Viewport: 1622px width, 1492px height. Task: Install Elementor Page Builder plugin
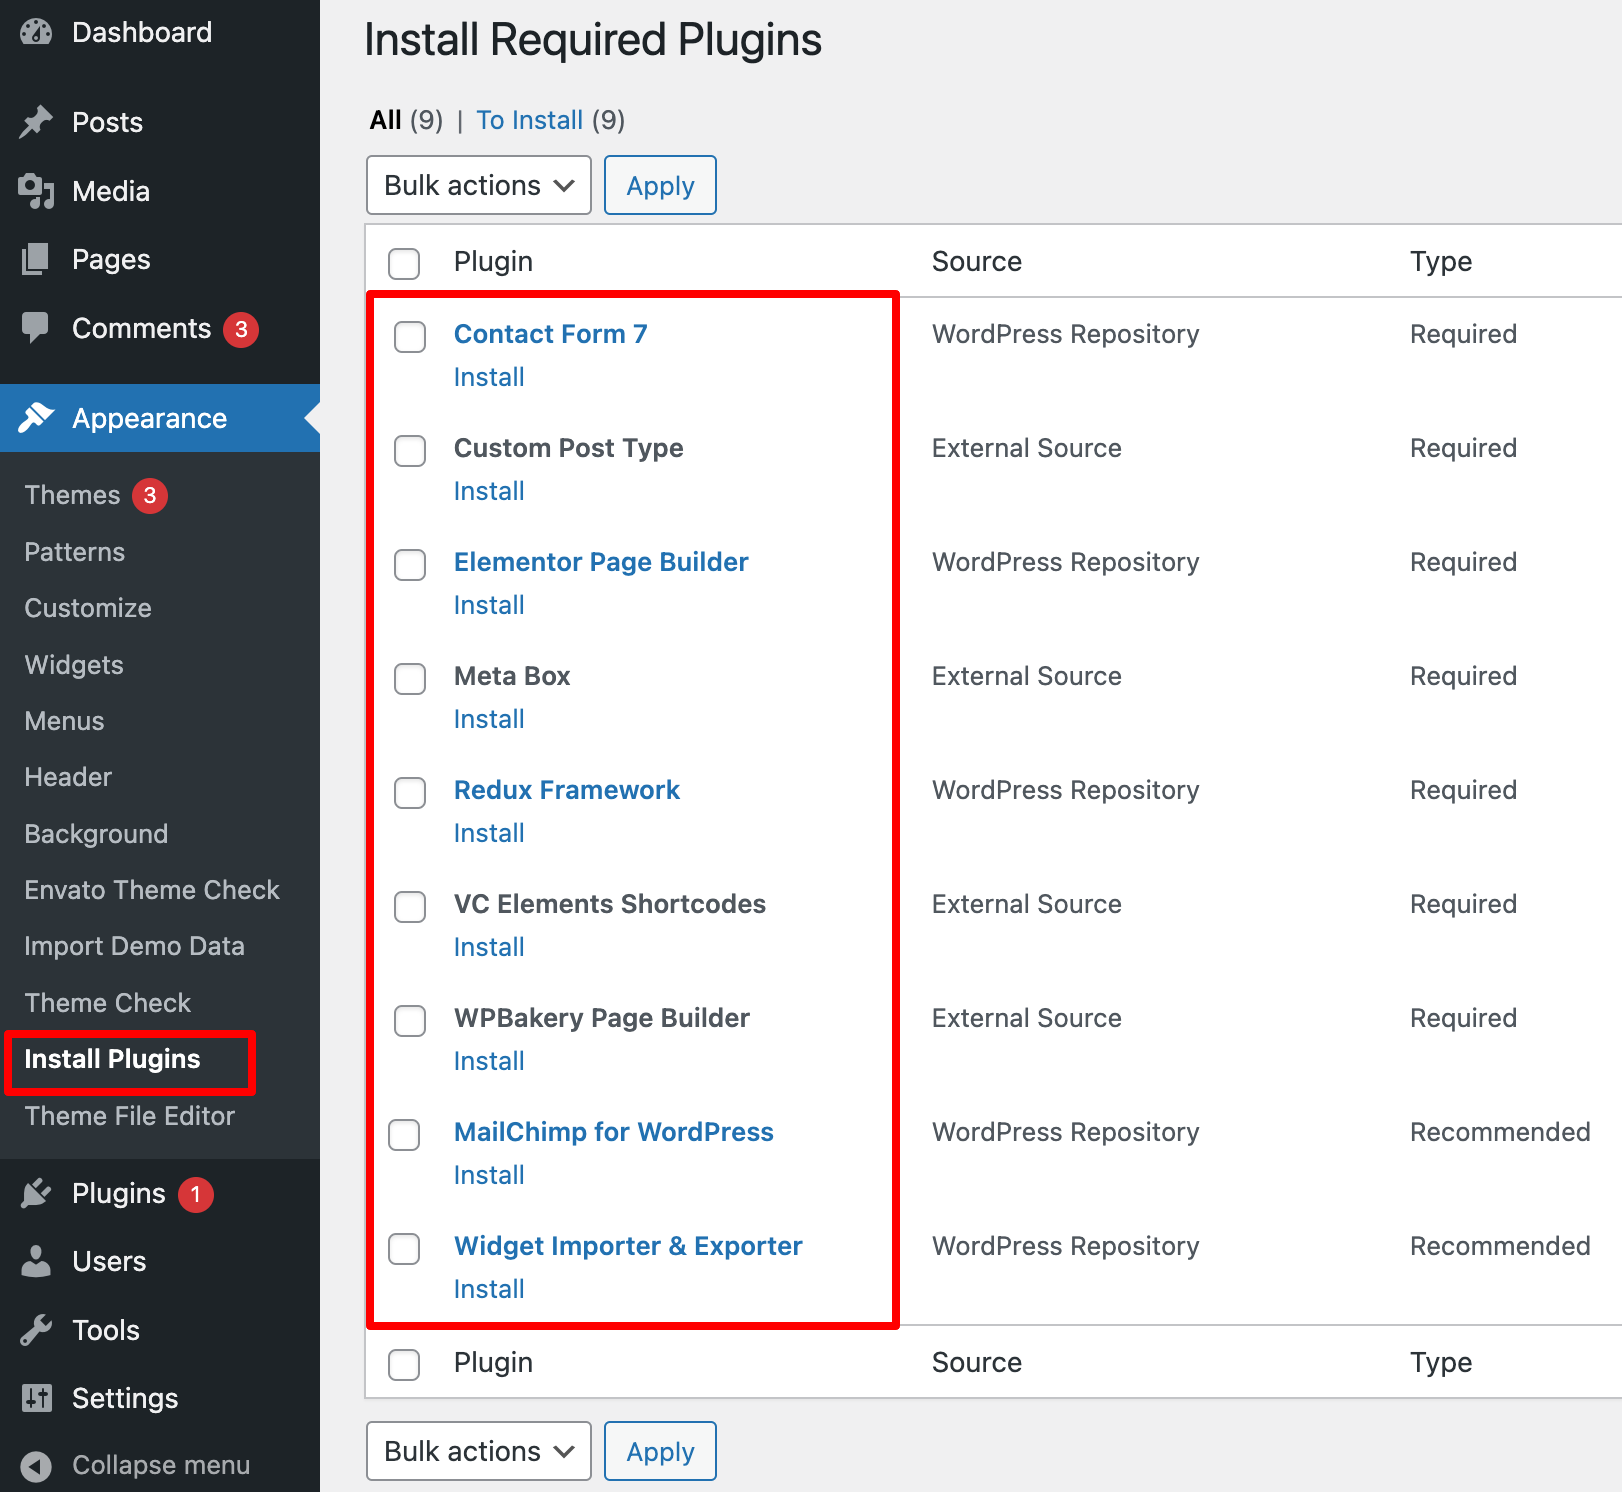point(489,605)
